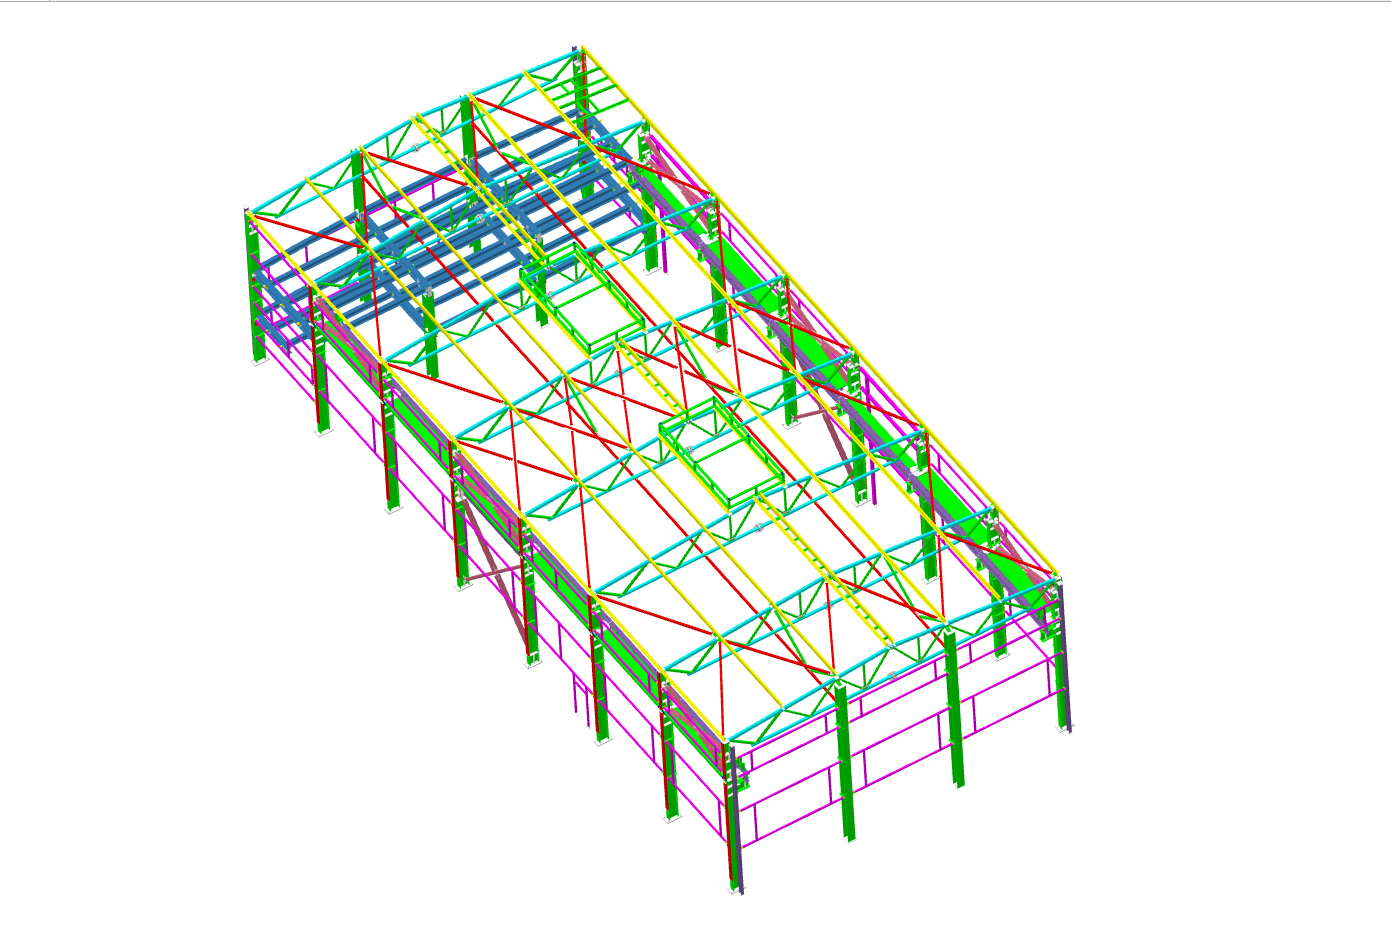This screenshot has height=926, width=1391.
Task: Select the bottom-most front corner column
Action: point(736,818)
